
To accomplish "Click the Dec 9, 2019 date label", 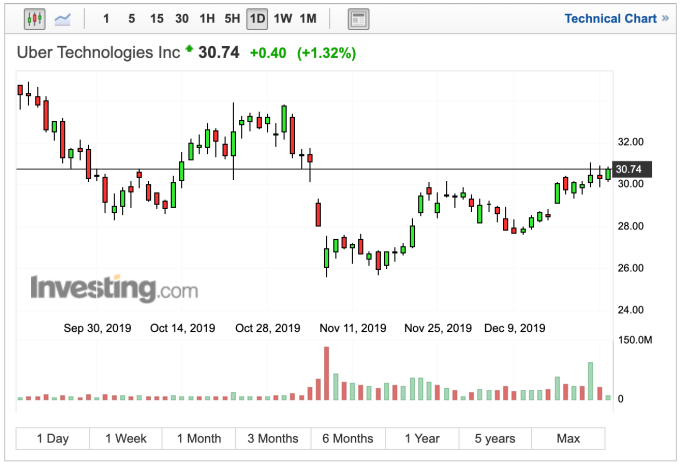I will coord(514,328).
